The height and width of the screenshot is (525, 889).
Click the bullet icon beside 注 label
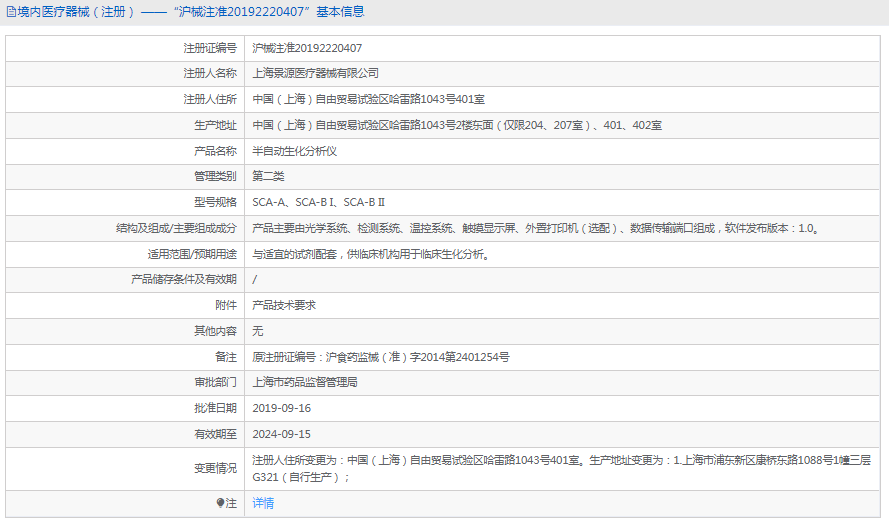(221, 503)
